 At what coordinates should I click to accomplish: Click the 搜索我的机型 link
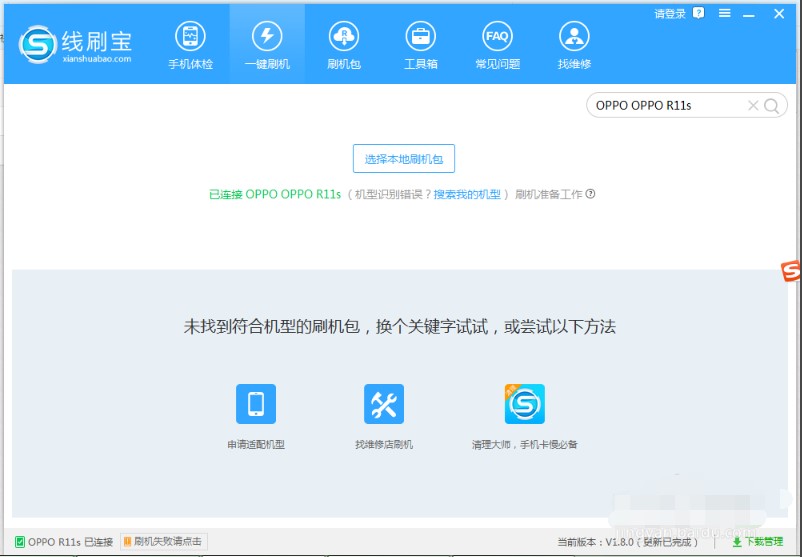click(467, 194)
